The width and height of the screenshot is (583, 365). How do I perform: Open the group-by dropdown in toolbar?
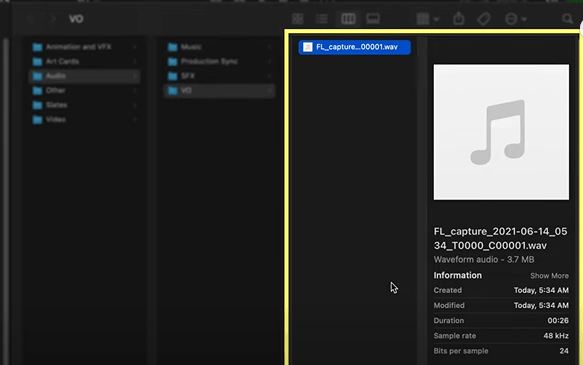[x=427, y=19]
